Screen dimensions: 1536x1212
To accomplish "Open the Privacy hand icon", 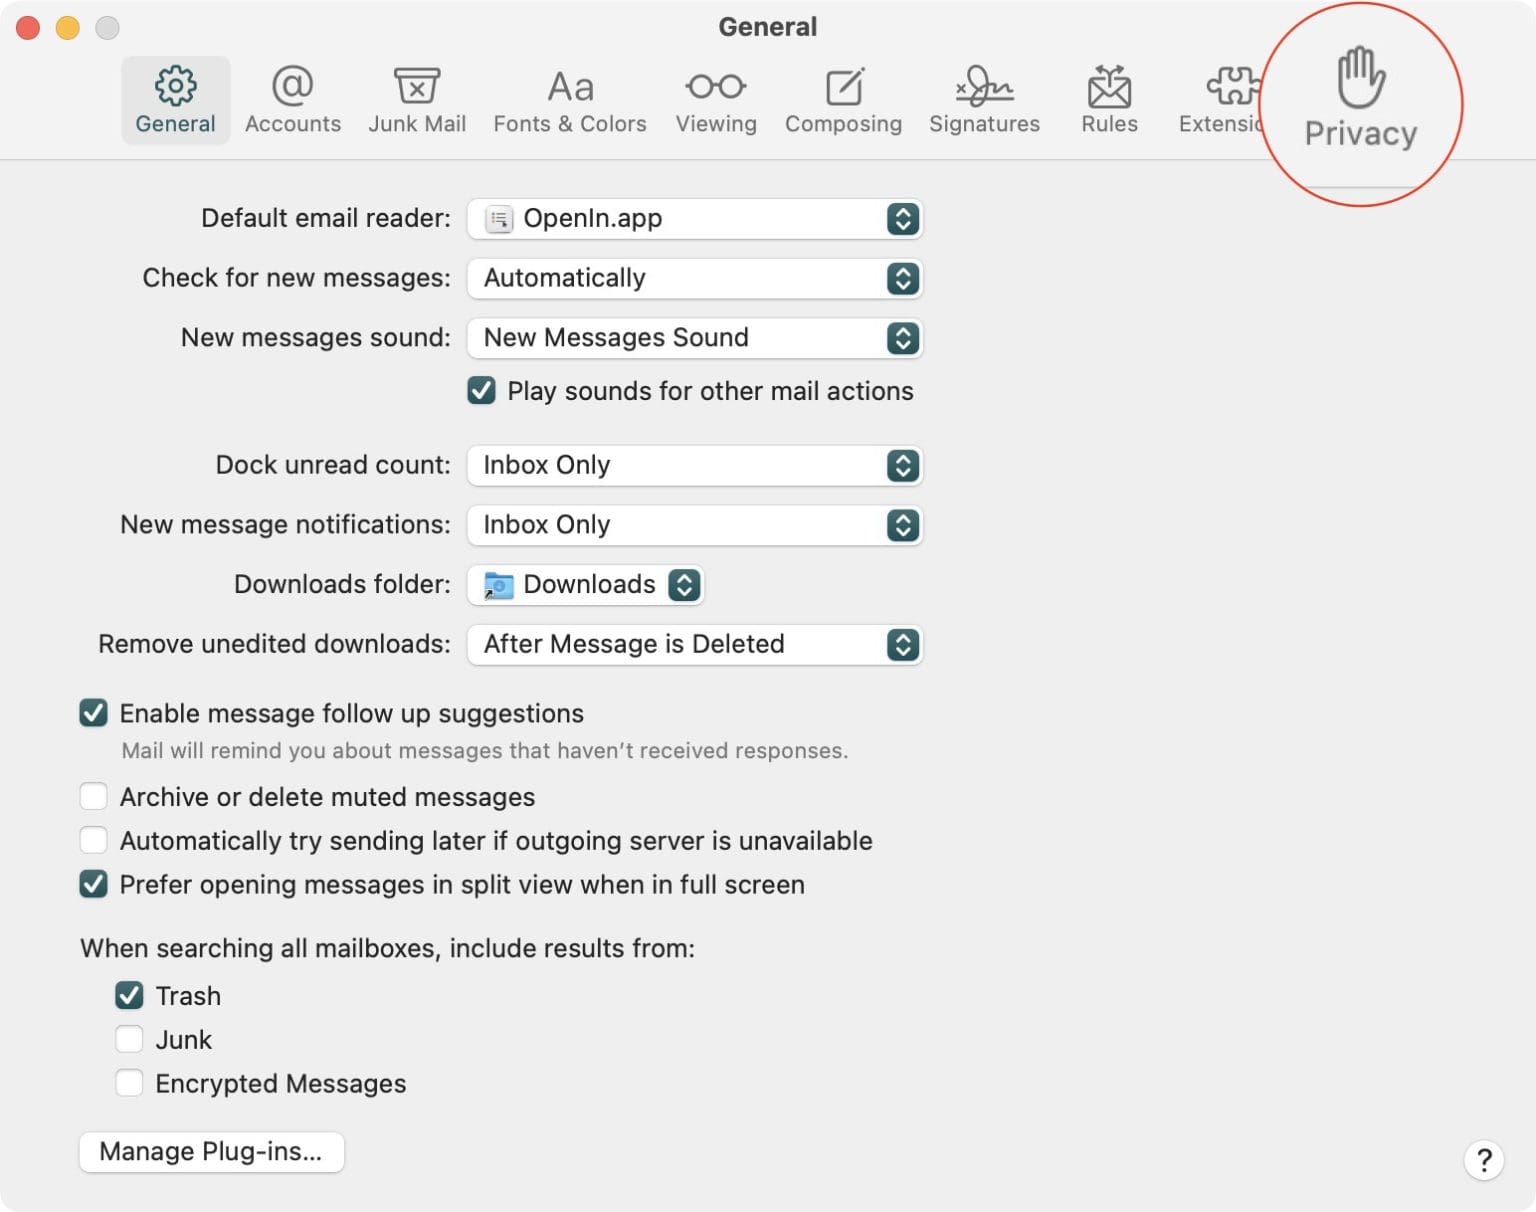I will 1360,95.
